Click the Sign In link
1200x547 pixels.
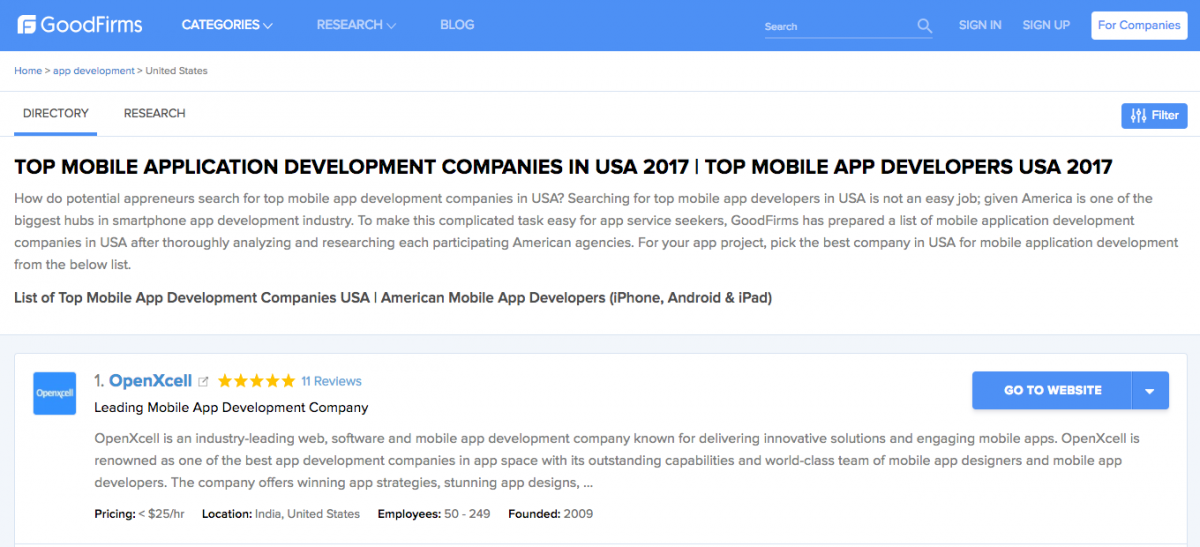979,25
